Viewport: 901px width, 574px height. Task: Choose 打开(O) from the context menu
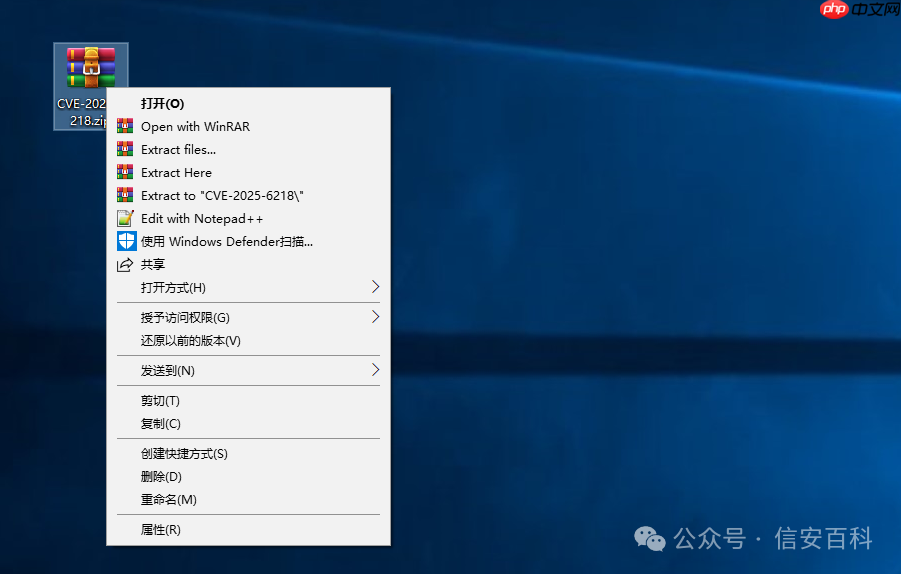coord(248,103)
